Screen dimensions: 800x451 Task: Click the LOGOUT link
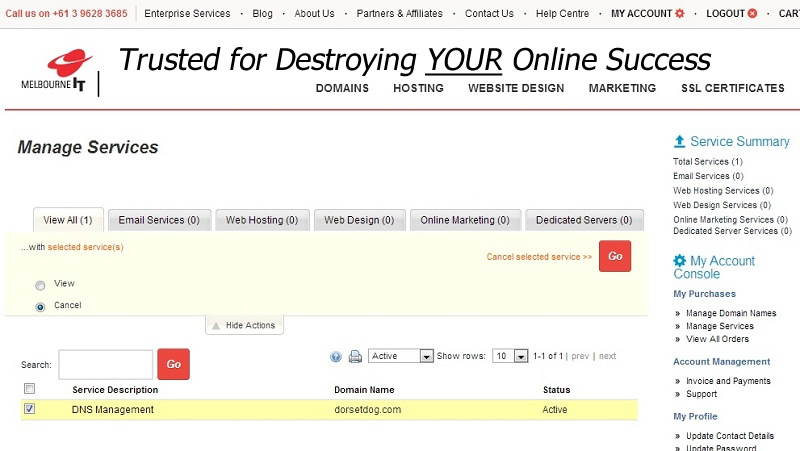coord(726,14)
